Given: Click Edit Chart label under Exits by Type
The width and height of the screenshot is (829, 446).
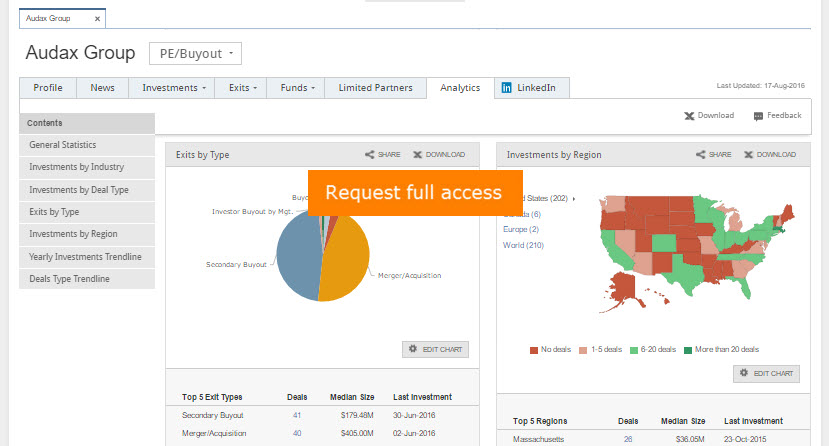Looking at the screenshot, I should [442, 349].
